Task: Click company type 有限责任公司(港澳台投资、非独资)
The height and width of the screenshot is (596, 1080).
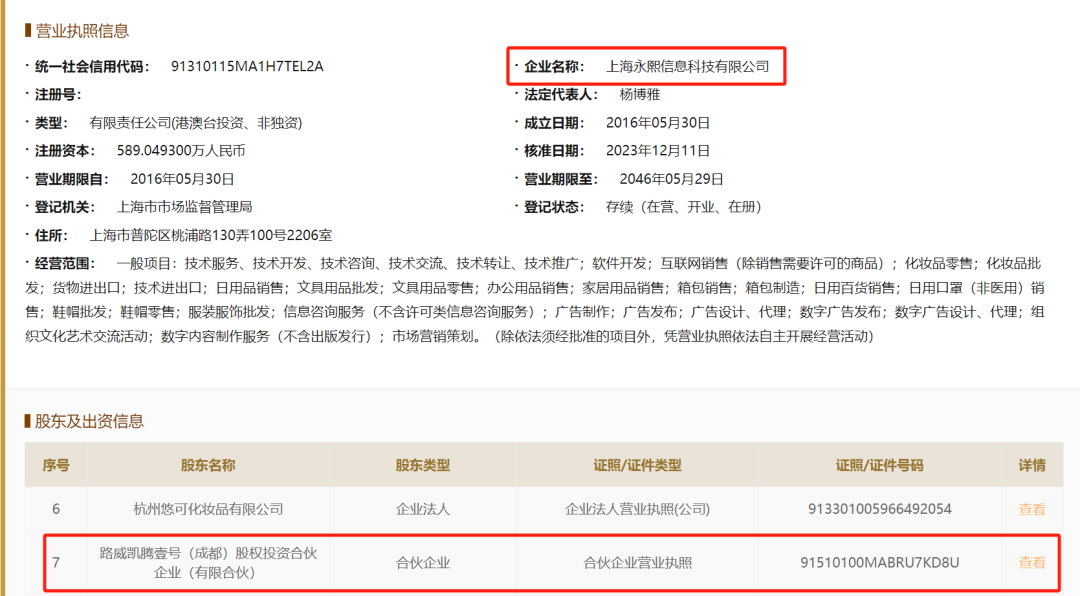Action: [x=196, y=123]
